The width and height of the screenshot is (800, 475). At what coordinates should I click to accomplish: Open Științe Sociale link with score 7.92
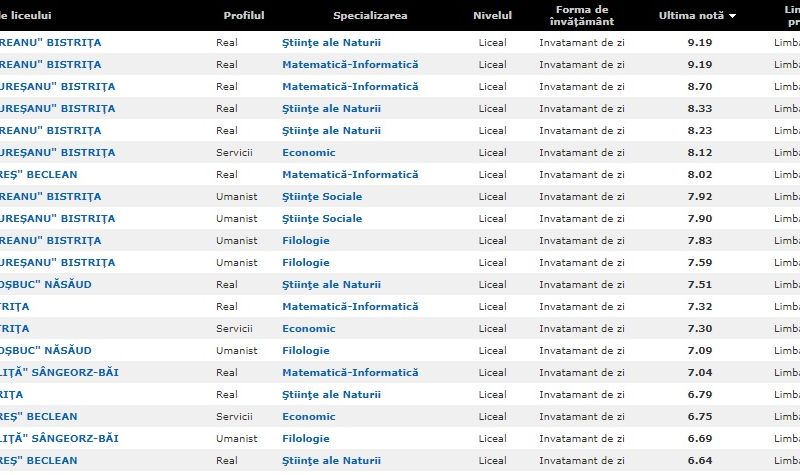point(322,196)
